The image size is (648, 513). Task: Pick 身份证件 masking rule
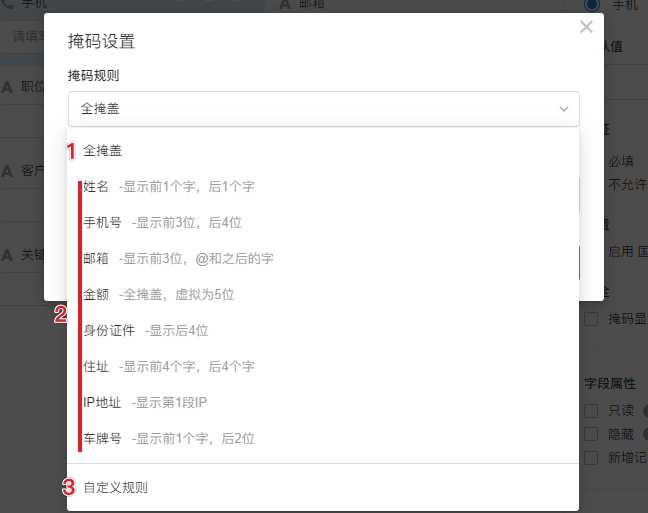tap(323, 330)
